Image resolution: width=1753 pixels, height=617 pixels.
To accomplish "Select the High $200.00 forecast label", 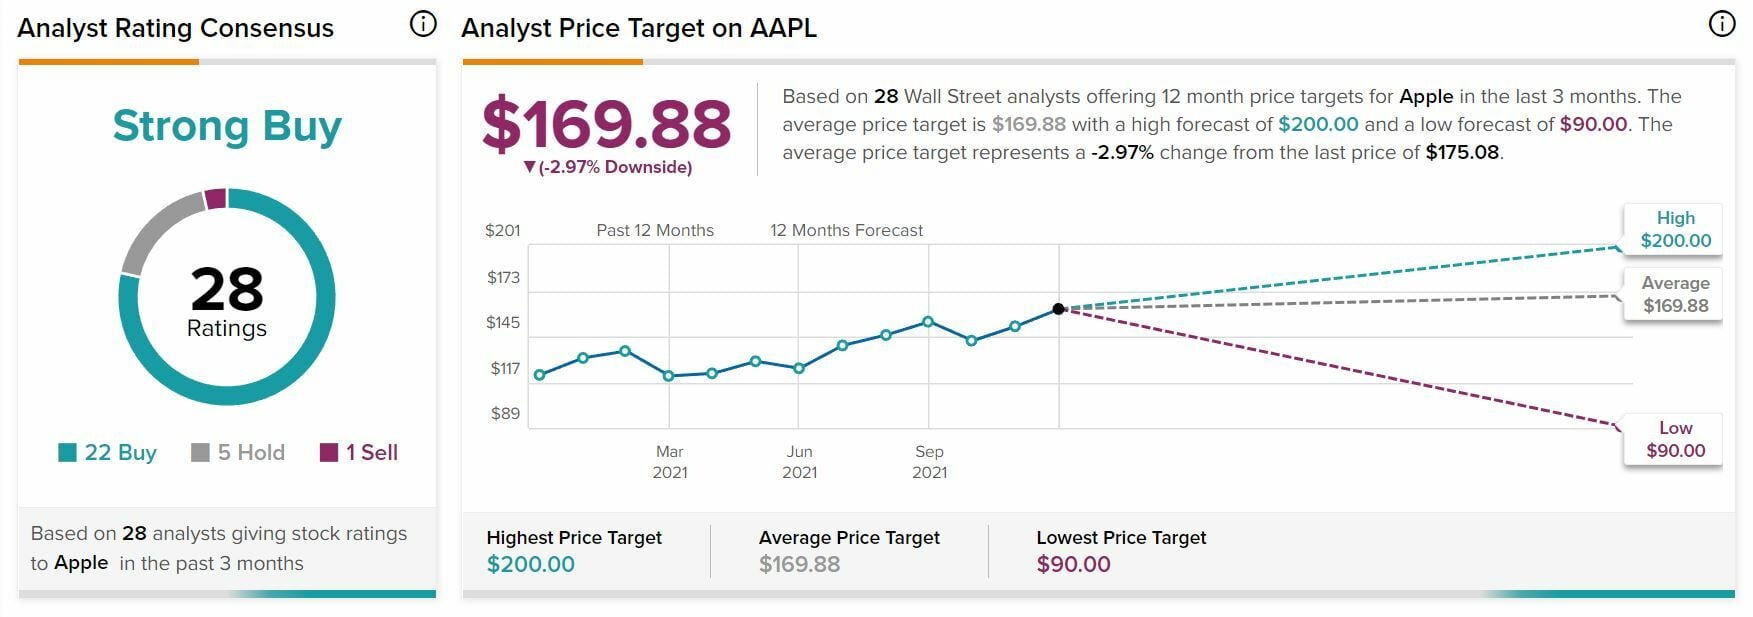I will pyautogui.click(x=1675, y=230).
